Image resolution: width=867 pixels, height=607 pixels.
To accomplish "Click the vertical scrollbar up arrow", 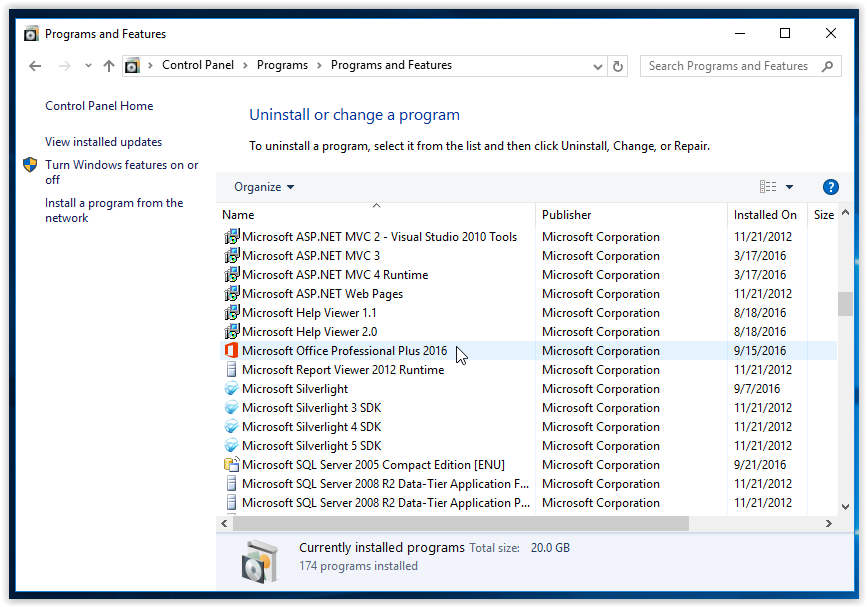I will tap(845, 213).
